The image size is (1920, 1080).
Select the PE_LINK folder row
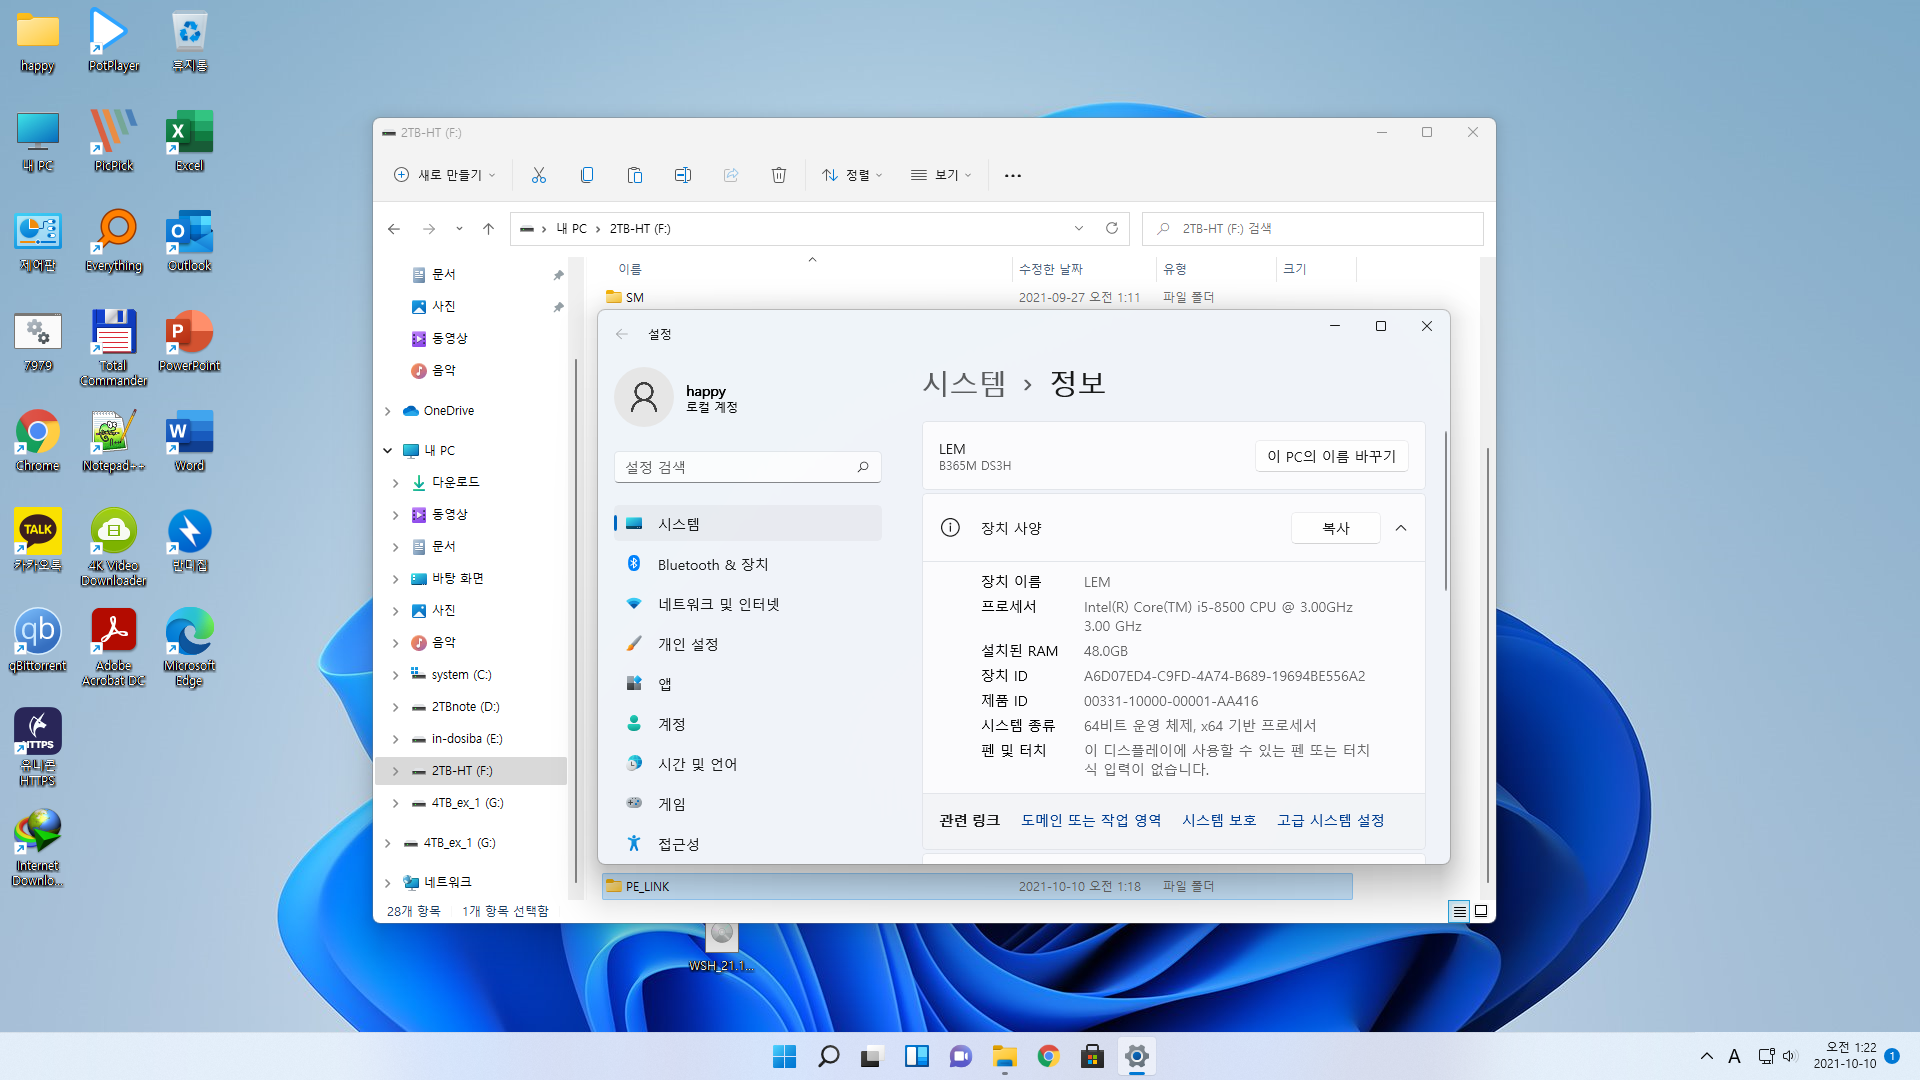(977, 886)
